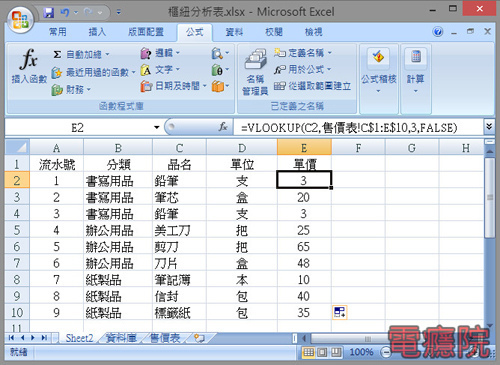This screenshot has height=365, width=500.
Task: Go to the last sheet navigation arrow
Action: (x=44, y=338)
